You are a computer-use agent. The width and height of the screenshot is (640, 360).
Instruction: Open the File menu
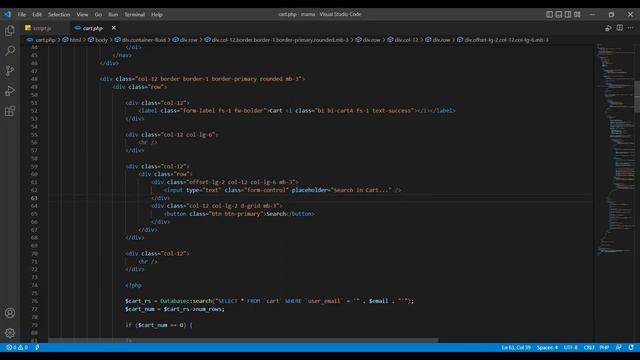coord(22,14)
